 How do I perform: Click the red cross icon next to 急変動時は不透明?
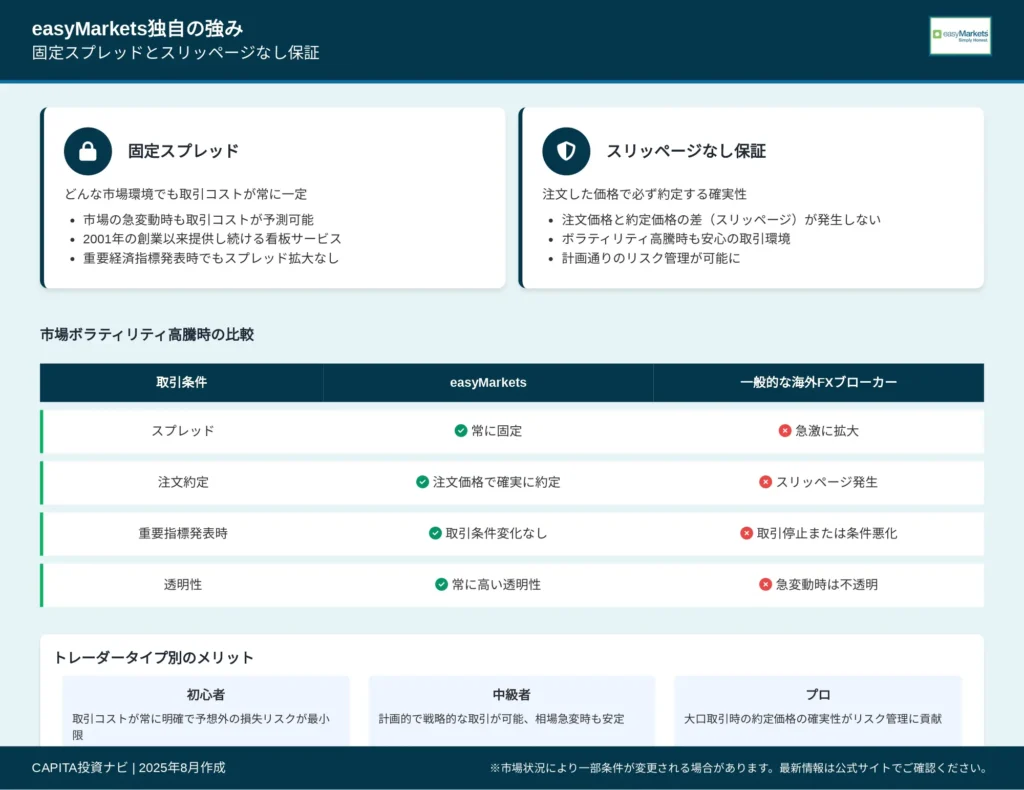pyautogui.click(x=765, y=584)
